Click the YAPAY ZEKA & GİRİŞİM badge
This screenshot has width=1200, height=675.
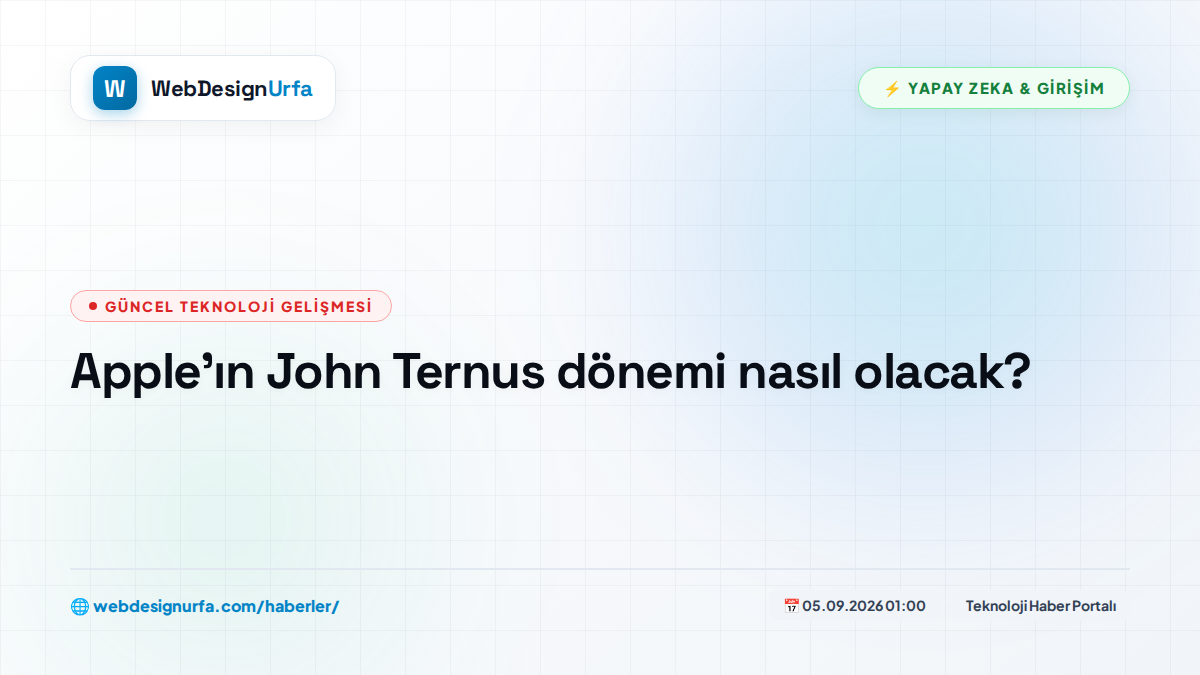[x=994, y=88]
